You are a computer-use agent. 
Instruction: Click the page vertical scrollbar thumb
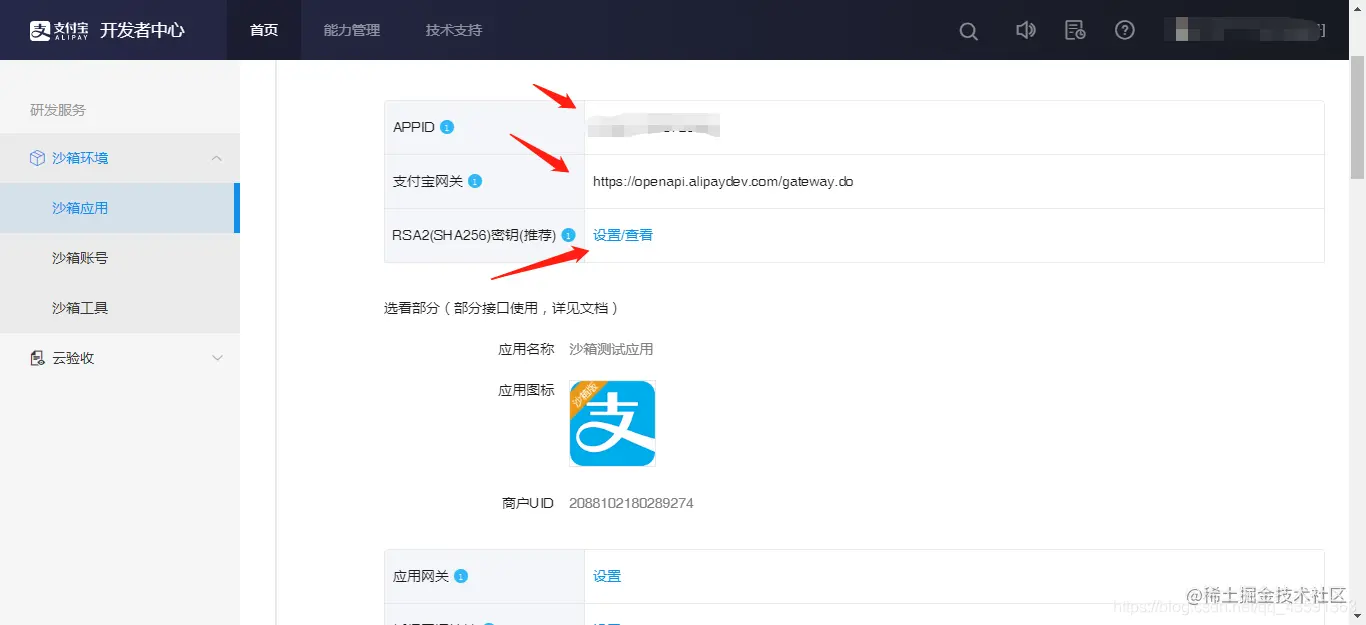point(1357,115)
